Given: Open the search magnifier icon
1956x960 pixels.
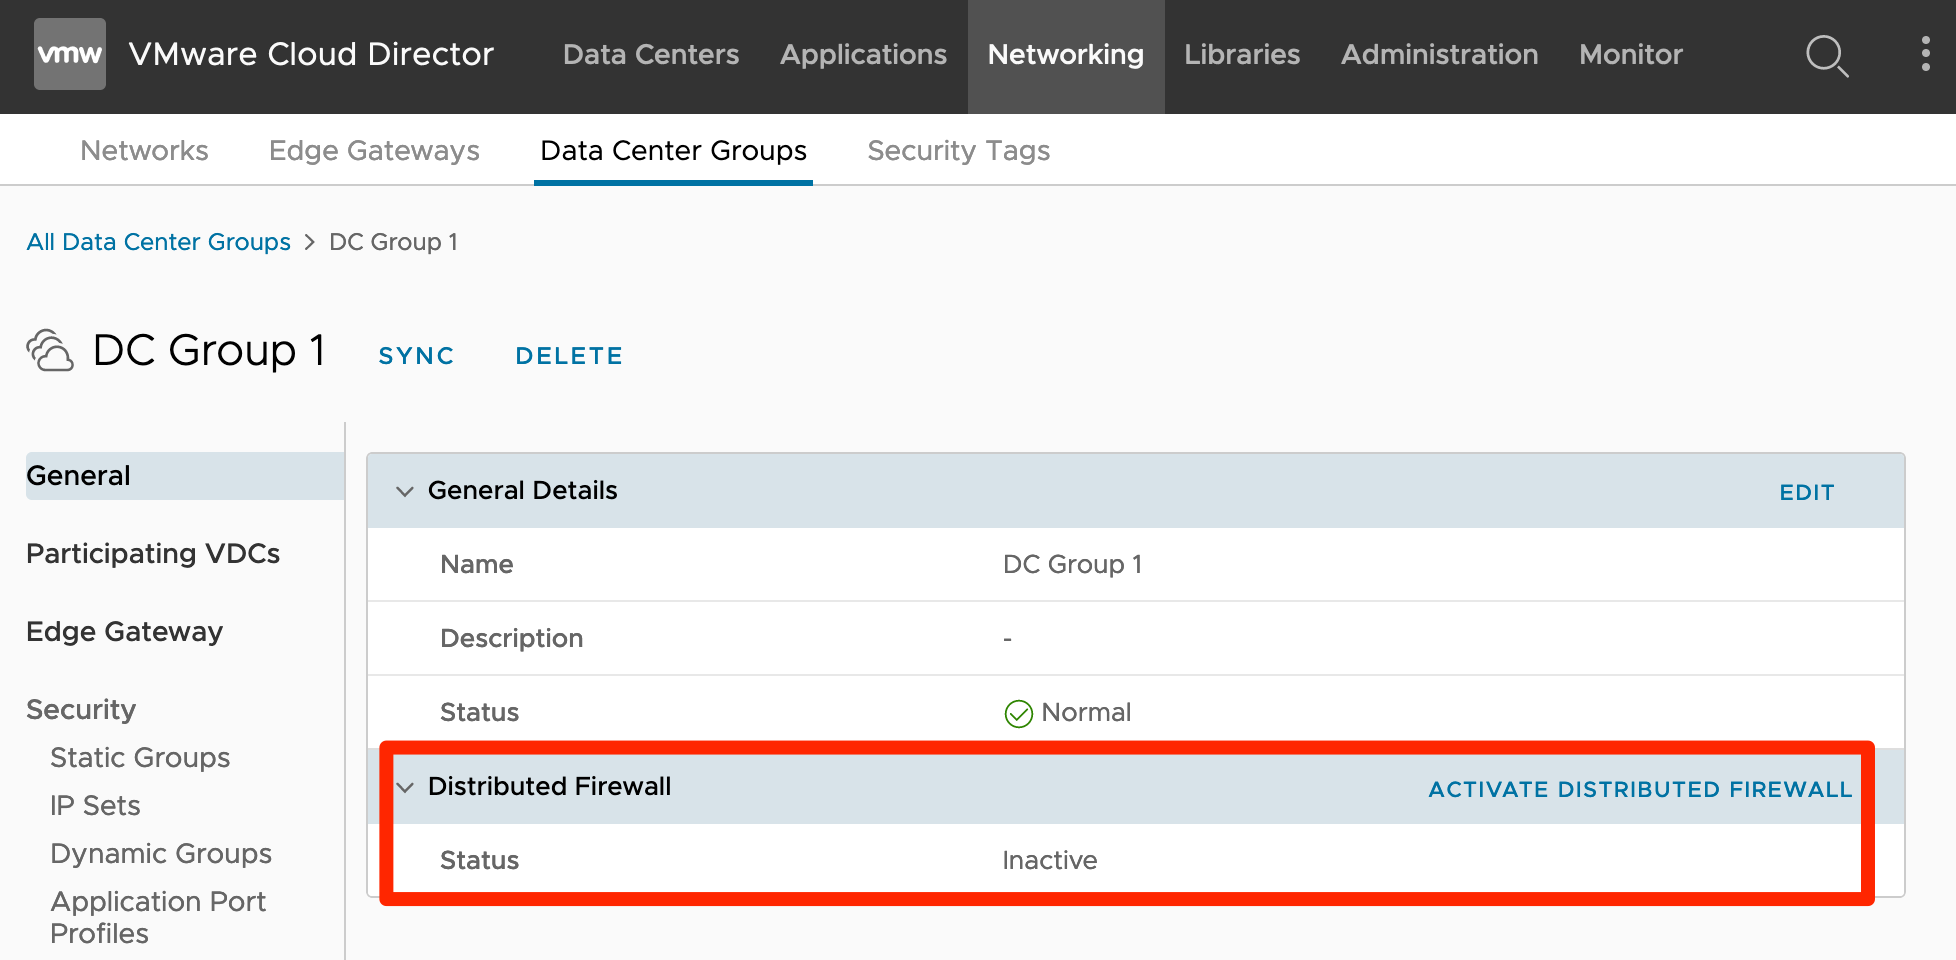Looking at the screenshot, I should point(1826,55).
